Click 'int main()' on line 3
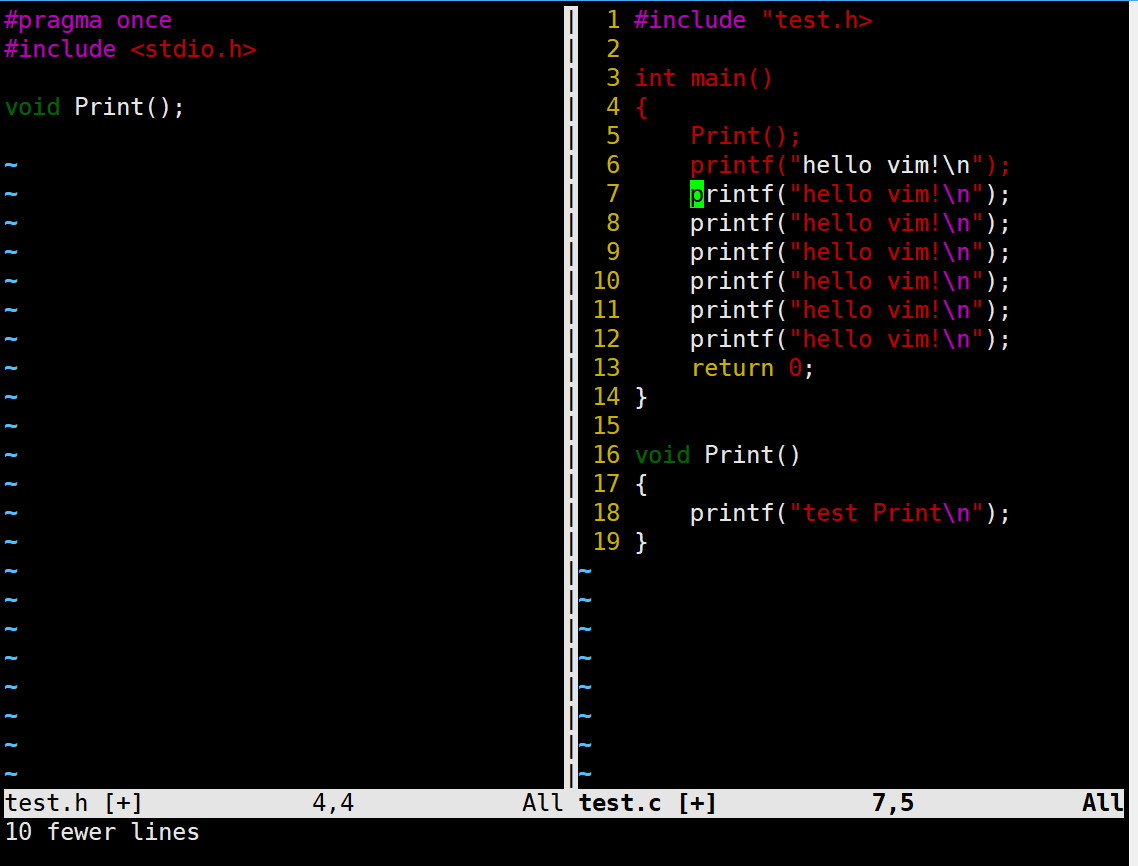This screenshot has width=1138, height=866. [x=703, y=78]
